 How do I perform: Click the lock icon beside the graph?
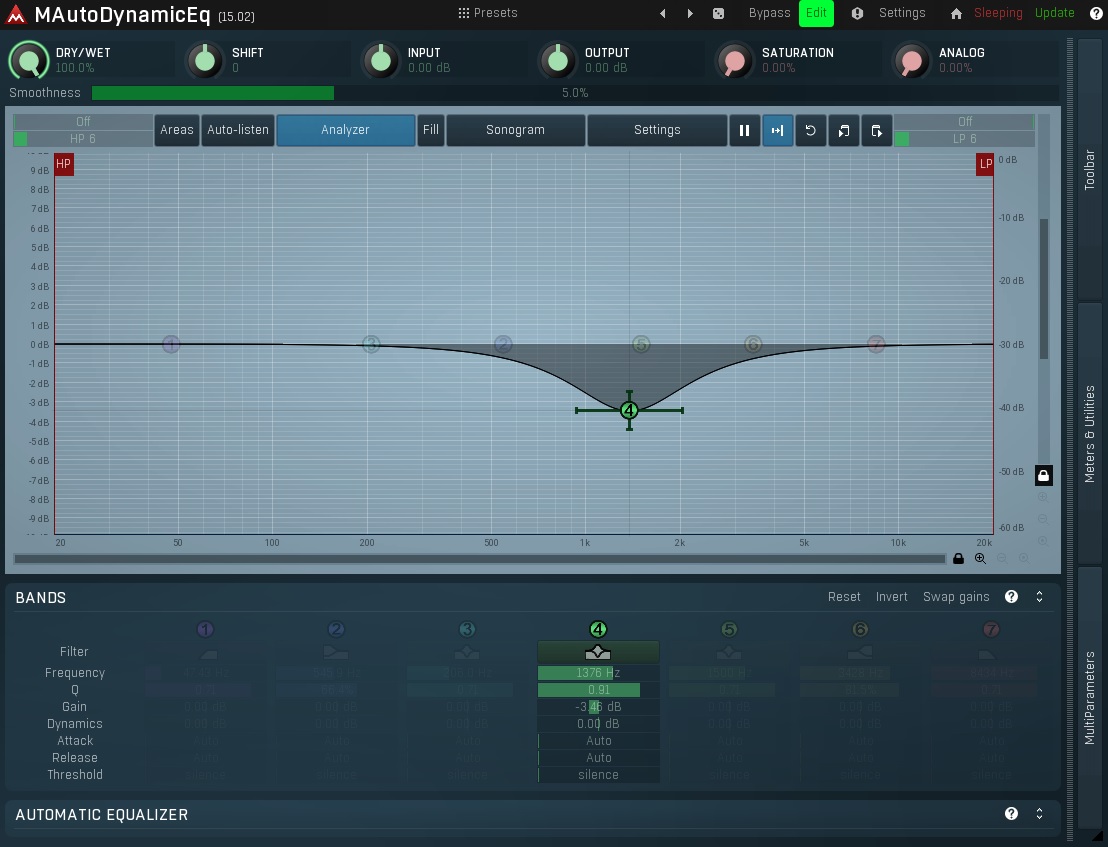(1043, 475)
